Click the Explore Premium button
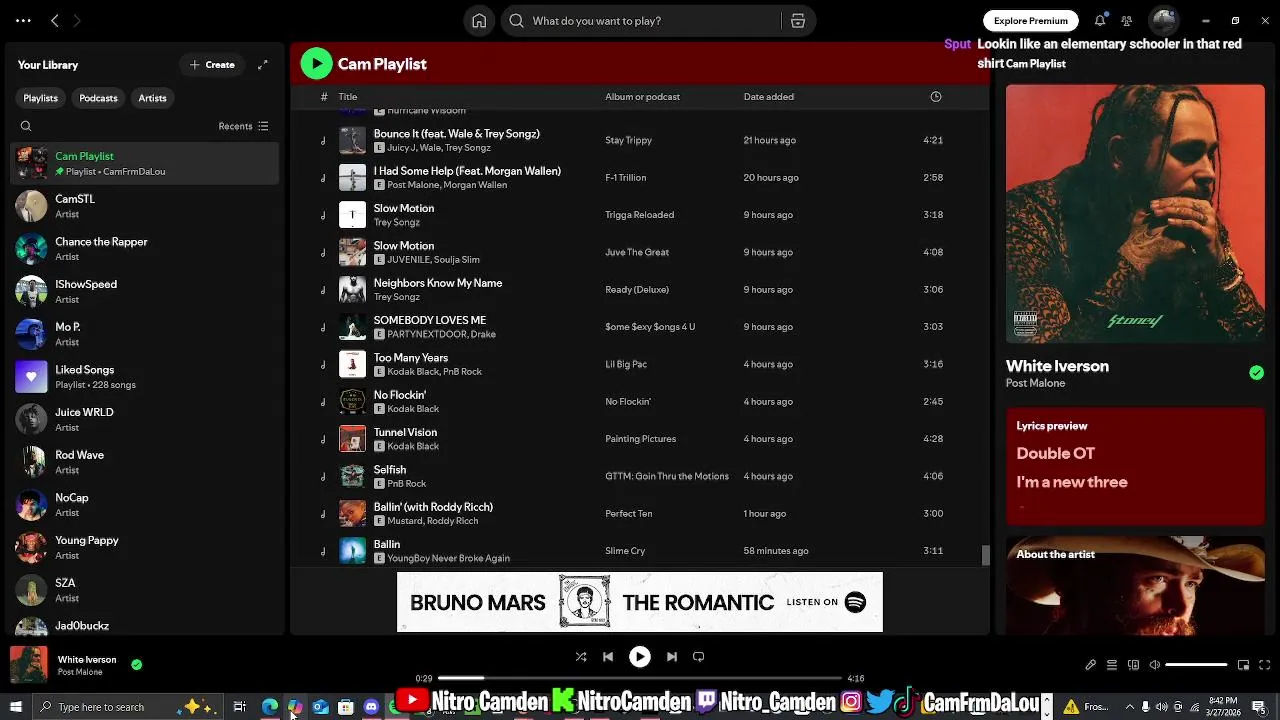The image size is (1280, 720). pos(1031,21)
